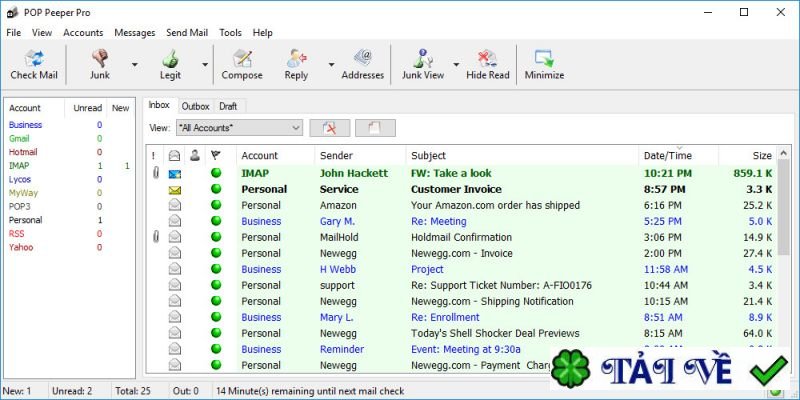Open the Help menu

(263, 33)
